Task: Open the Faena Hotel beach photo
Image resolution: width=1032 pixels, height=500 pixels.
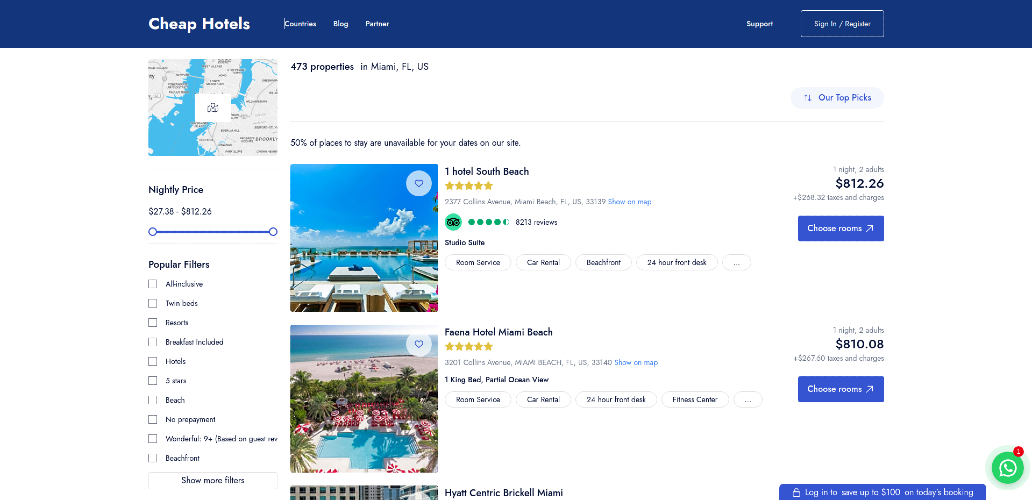Action: point(364,399)
